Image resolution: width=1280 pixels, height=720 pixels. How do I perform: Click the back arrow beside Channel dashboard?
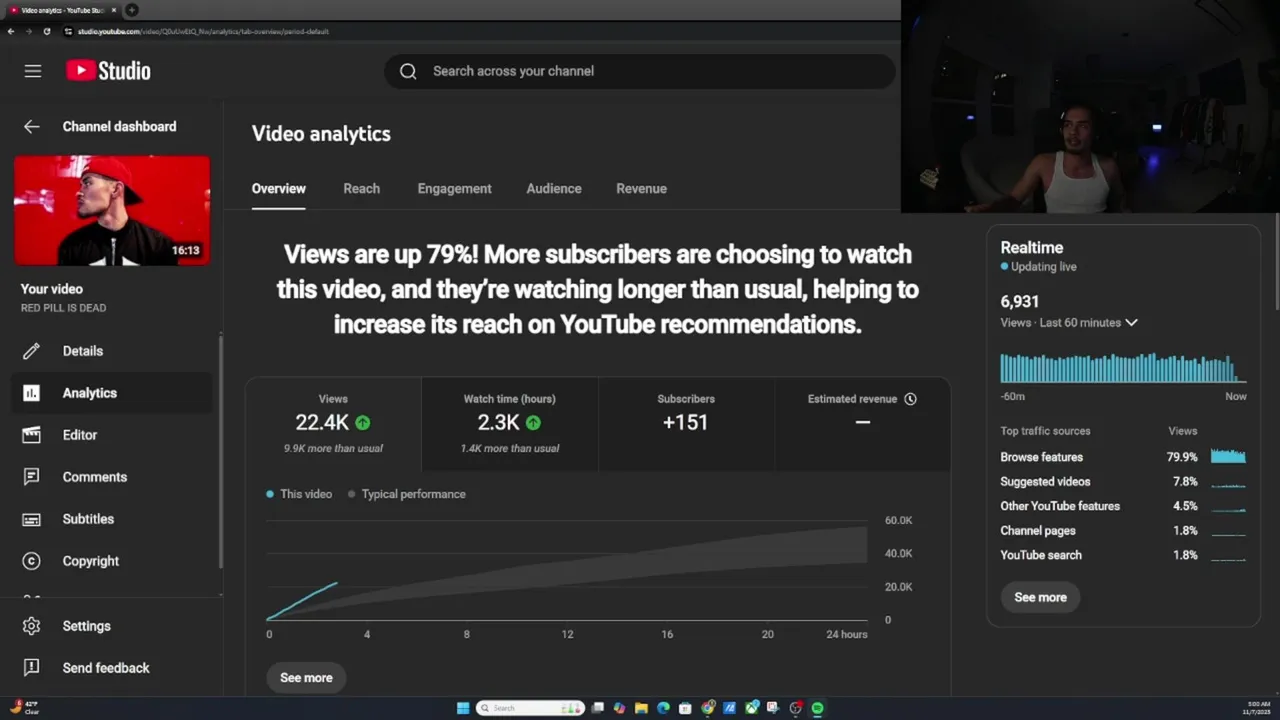32,126
